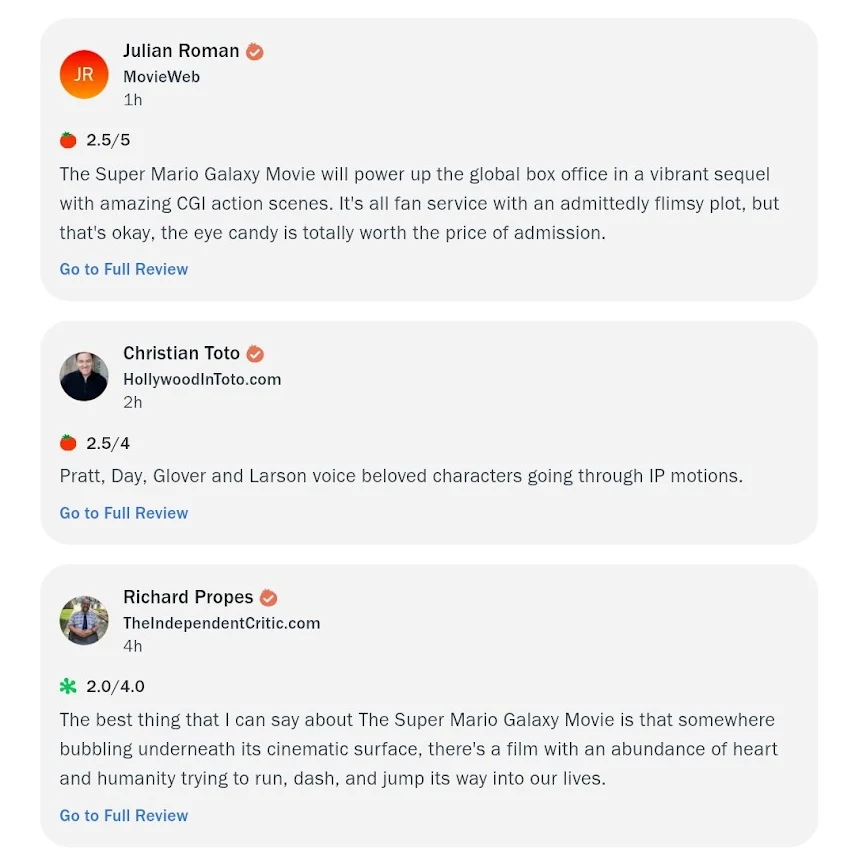Go to Full Review by Julian Roman

point(124,269)
